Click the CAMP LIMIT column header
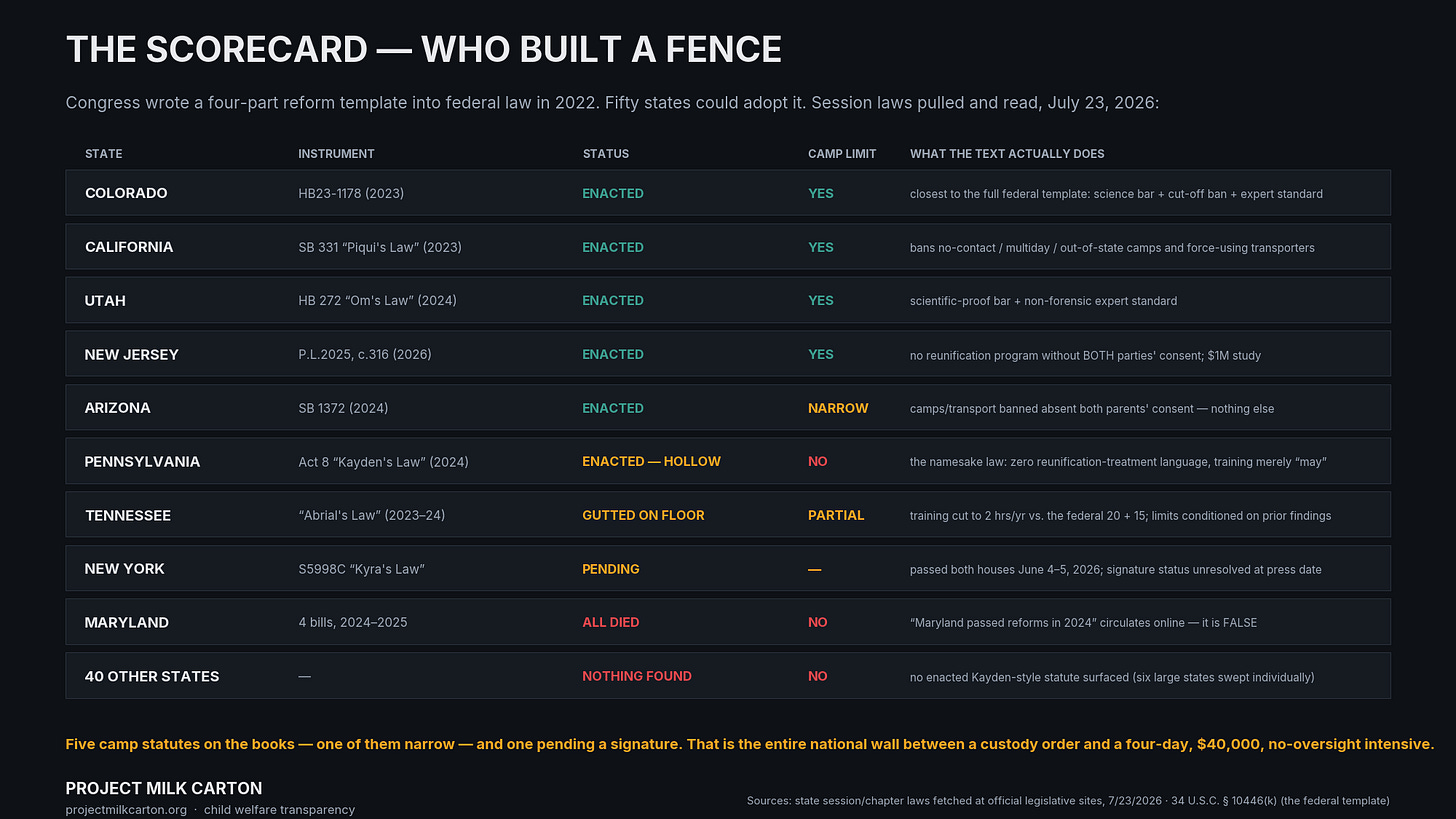 (x=842, y=154)
